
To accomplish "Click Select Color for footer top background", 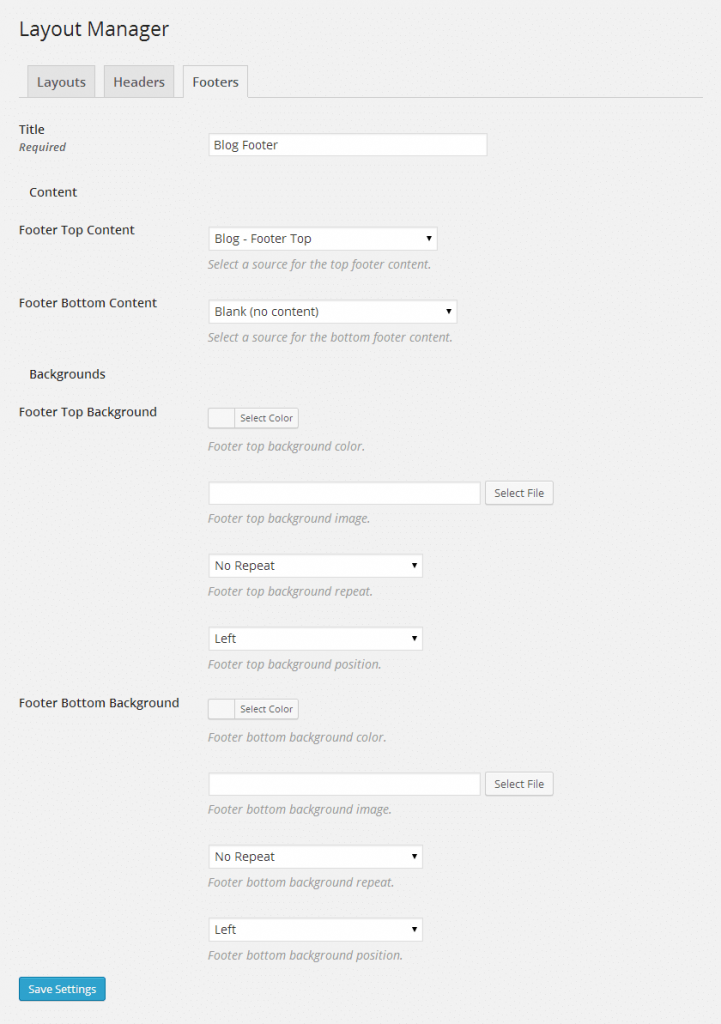I will click(265, 417).
